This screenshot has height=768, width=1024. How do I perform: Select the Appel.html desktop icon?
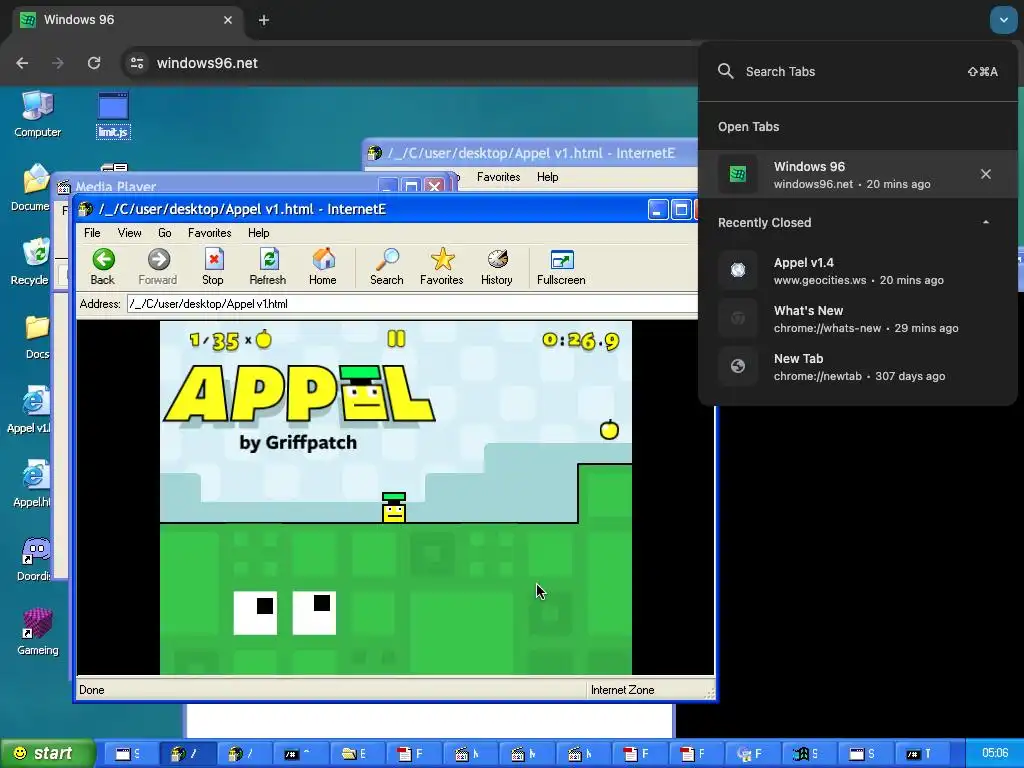tap(32, 485)
